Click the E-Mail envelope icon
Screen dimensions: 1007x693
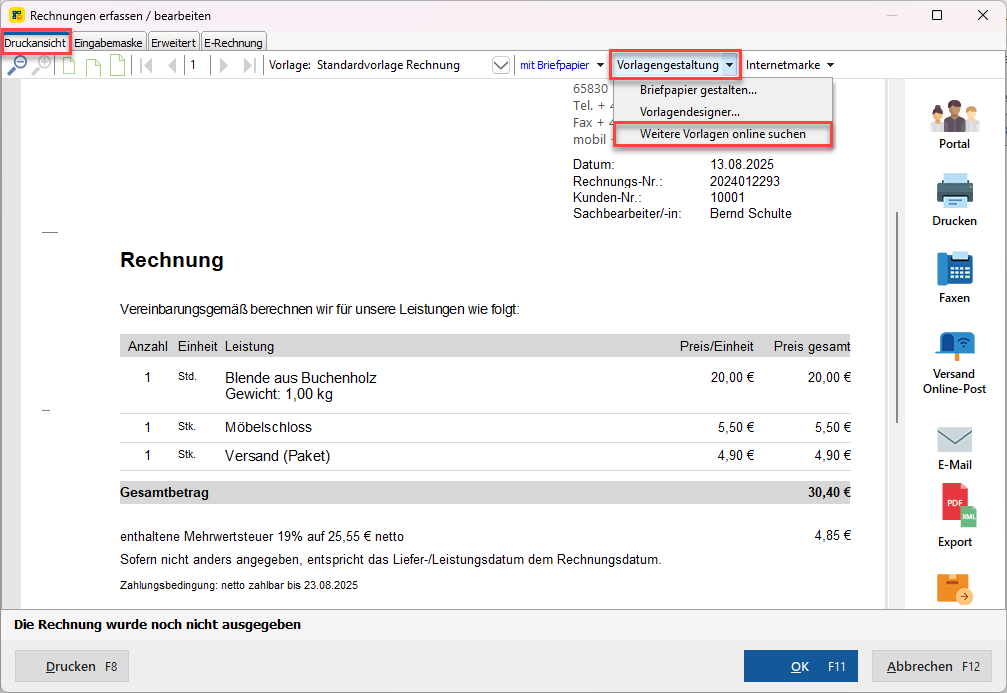[954, 440]
